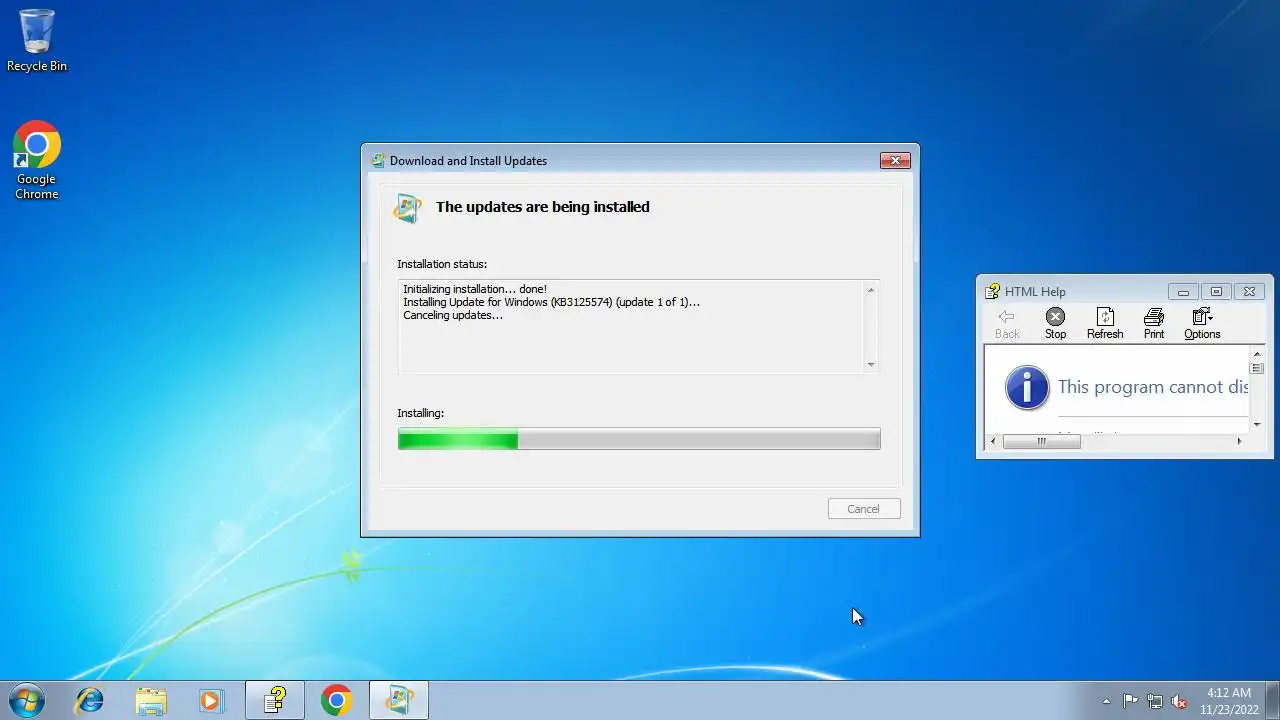
Task: Click the Action Center flag icon
Action: (1131, 701)
